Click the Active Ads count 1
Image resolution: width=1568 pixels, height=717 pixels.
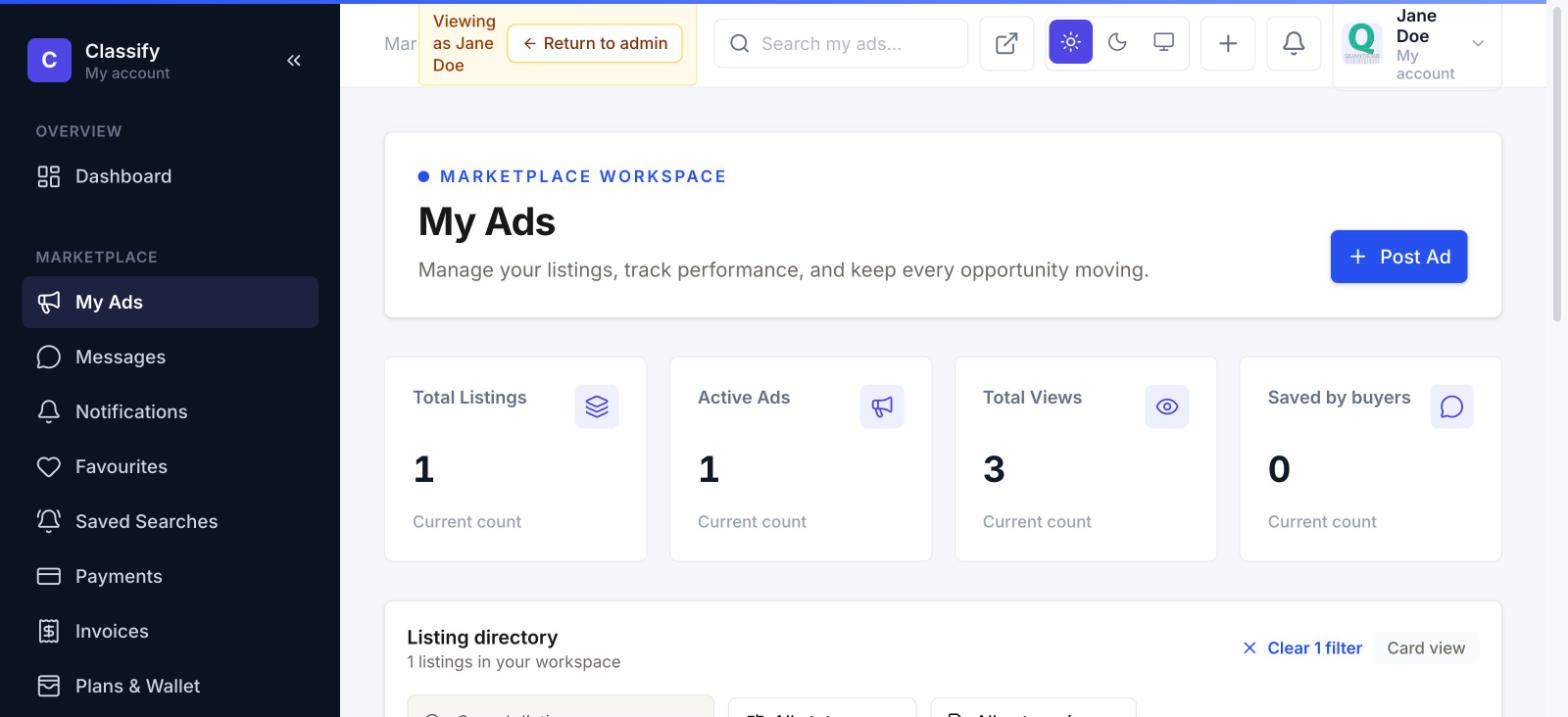pyautogui.click(x=709, y=469)
